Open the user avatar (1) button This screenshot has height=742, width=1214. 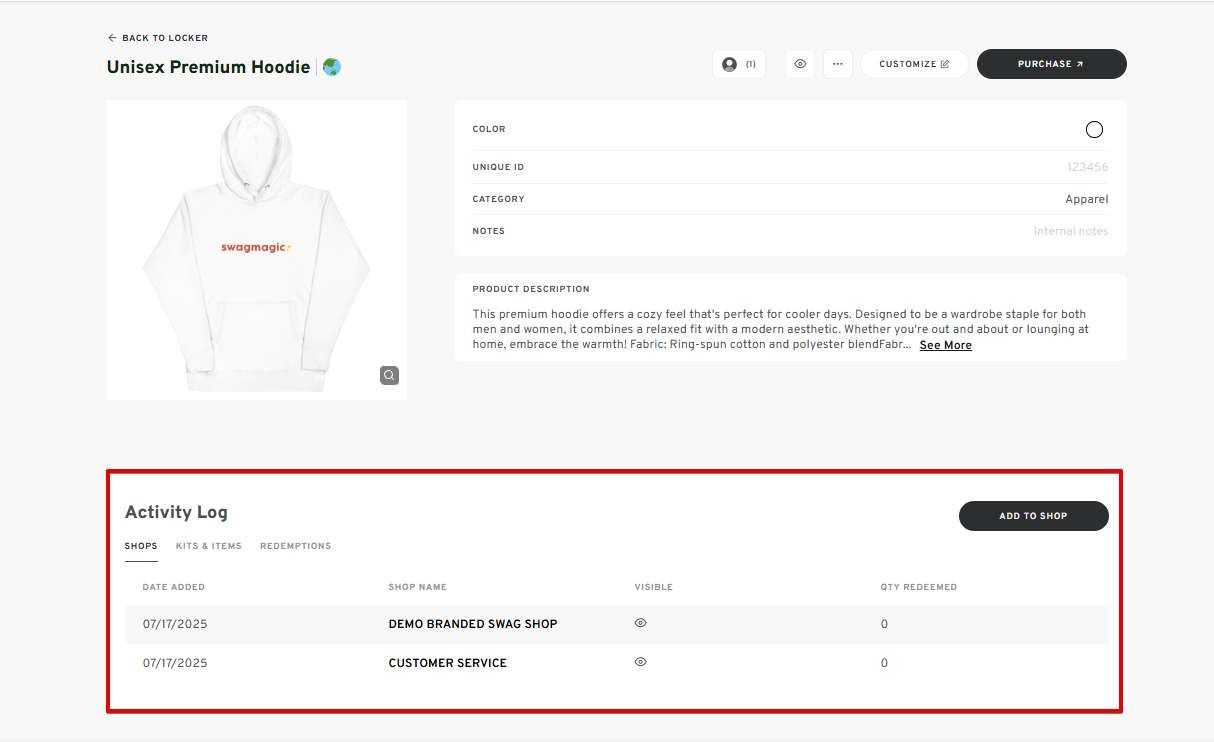[x=738, y=64]
